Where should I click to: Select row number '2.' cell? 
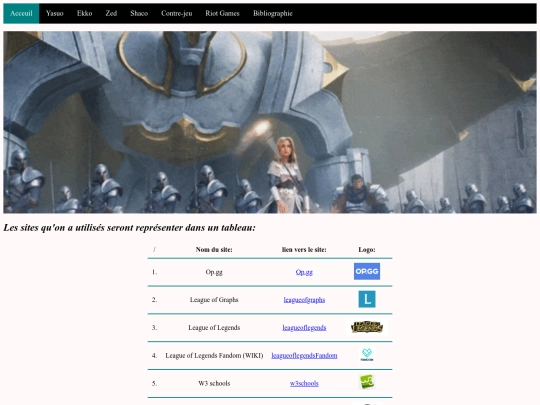coord(154,300)
